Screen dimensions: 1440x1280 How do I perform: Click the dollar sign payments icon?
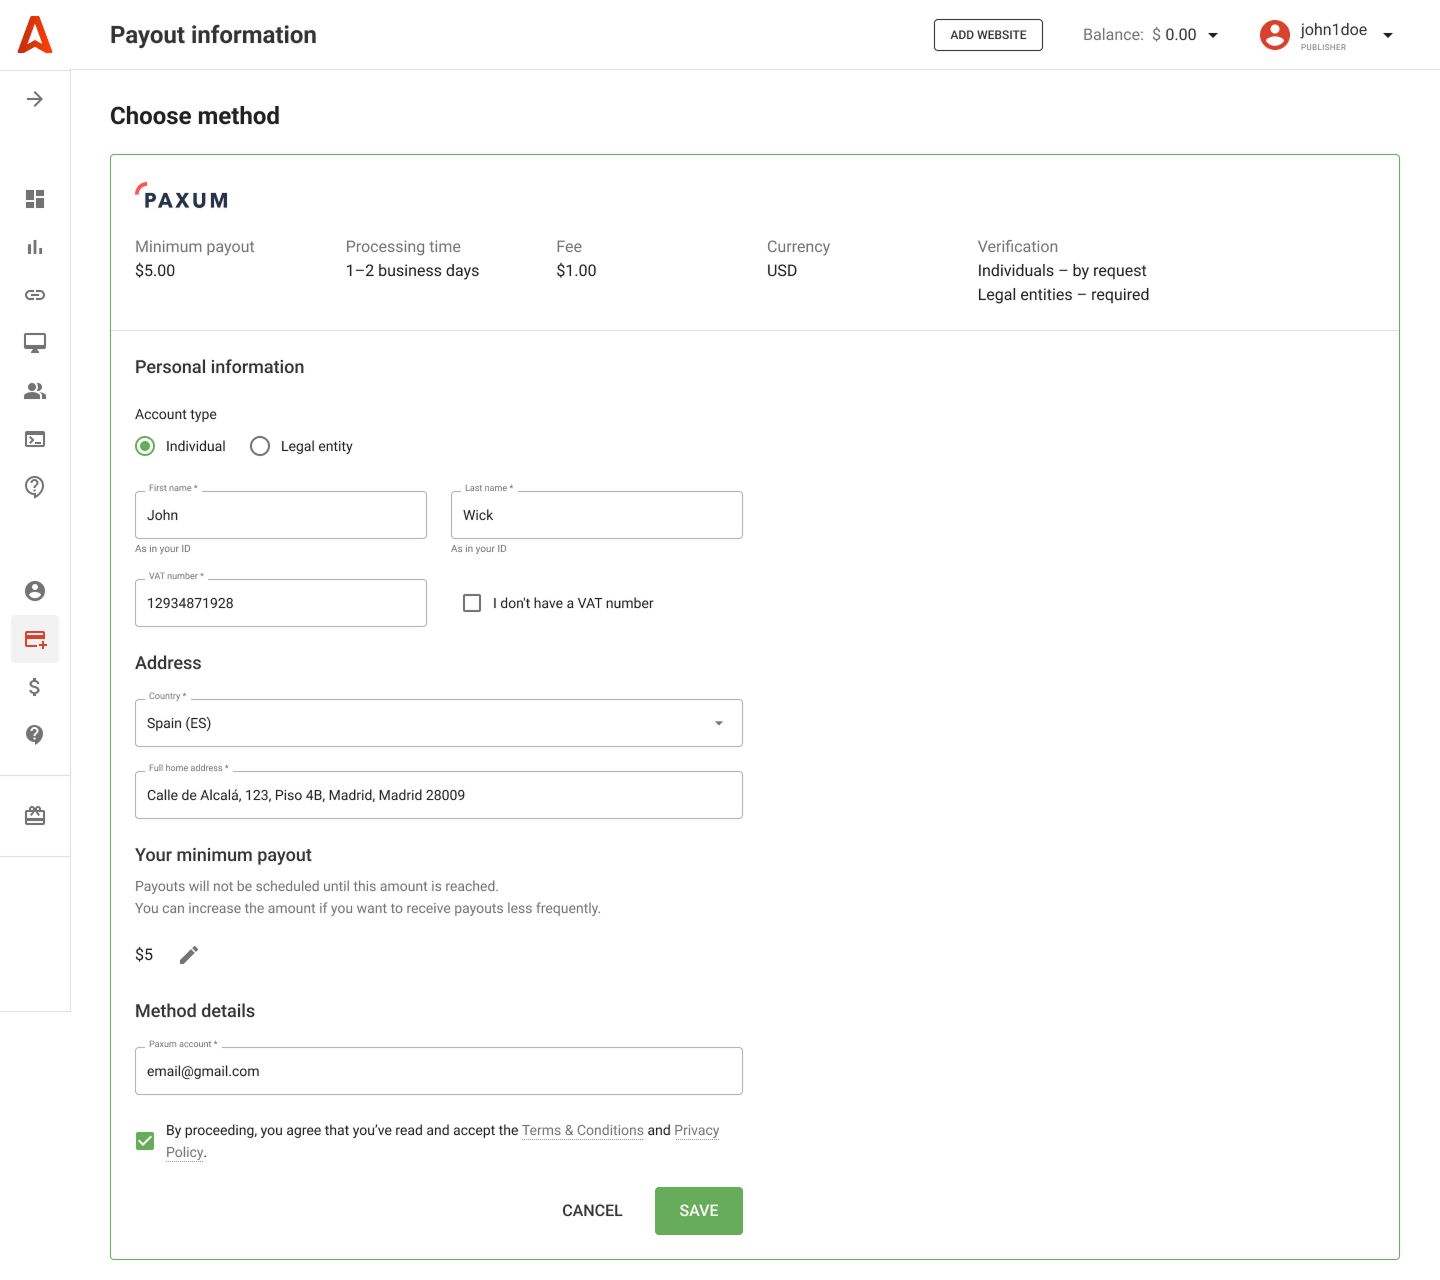35,687
